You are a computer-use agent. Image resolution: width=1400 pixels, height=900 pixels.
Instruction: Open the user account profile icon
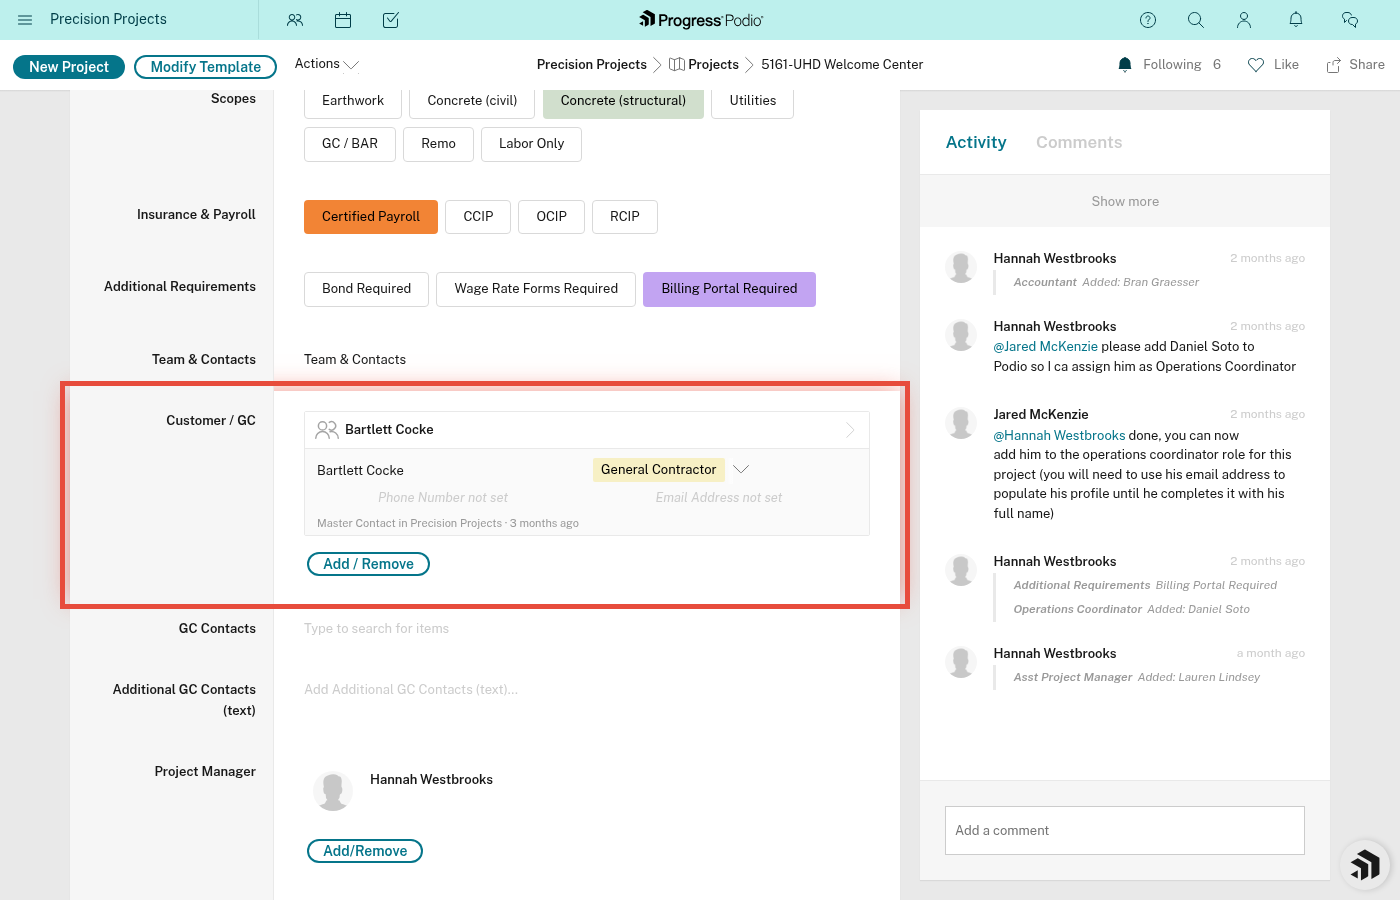click(1244, 20)
